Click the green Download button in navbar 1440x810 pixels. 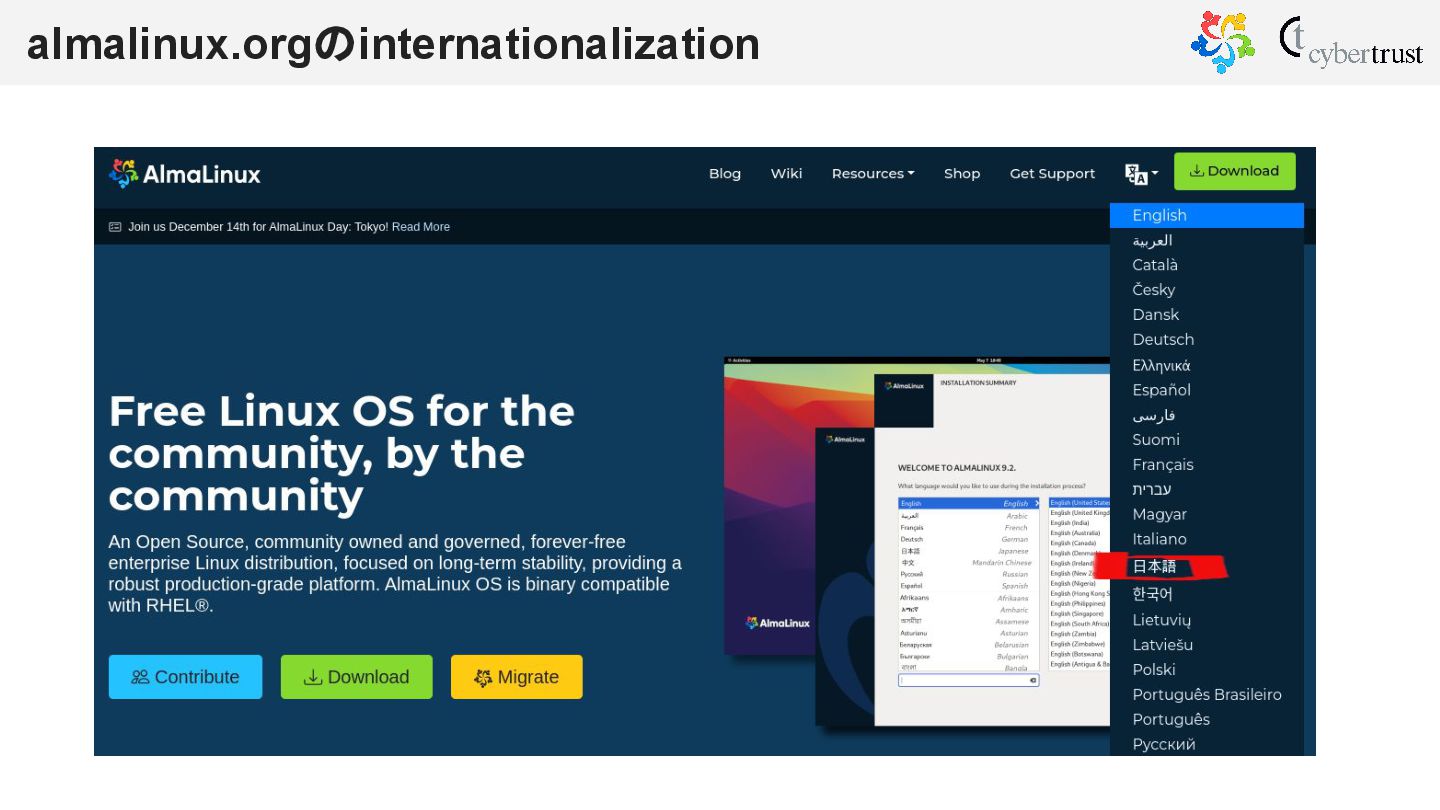click(1234, 171)
